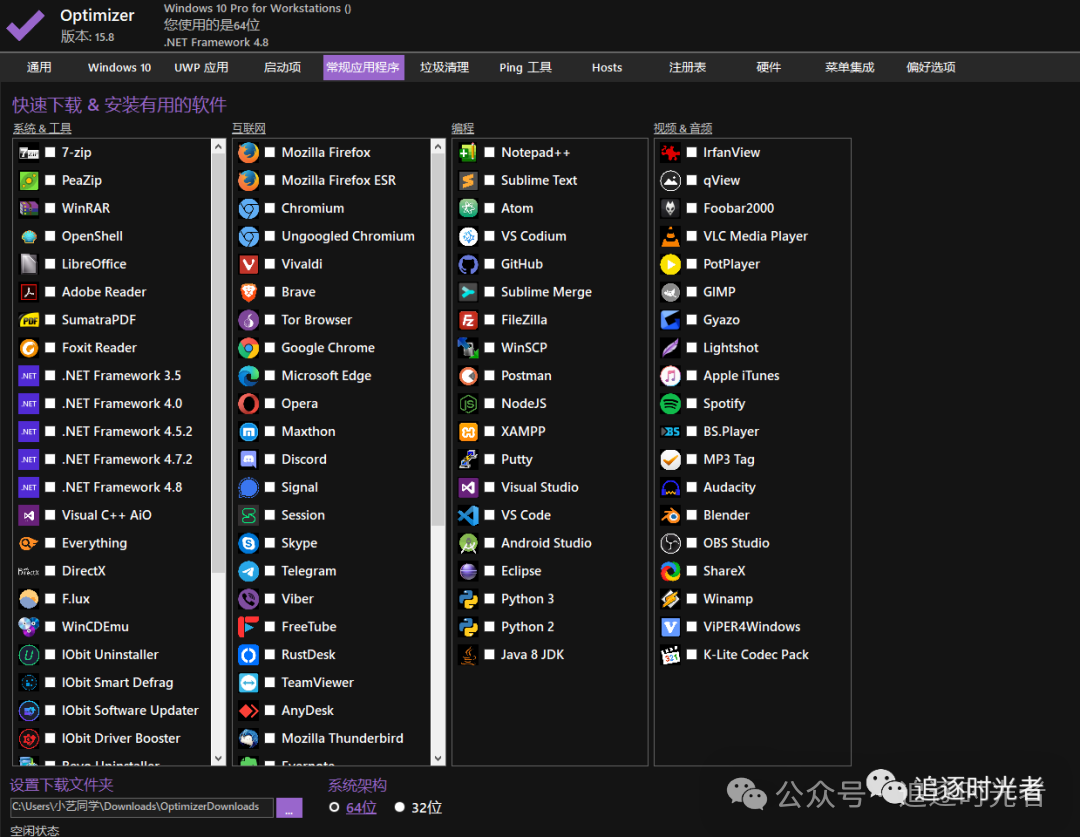Click the download folder path field

coord(142,807)
